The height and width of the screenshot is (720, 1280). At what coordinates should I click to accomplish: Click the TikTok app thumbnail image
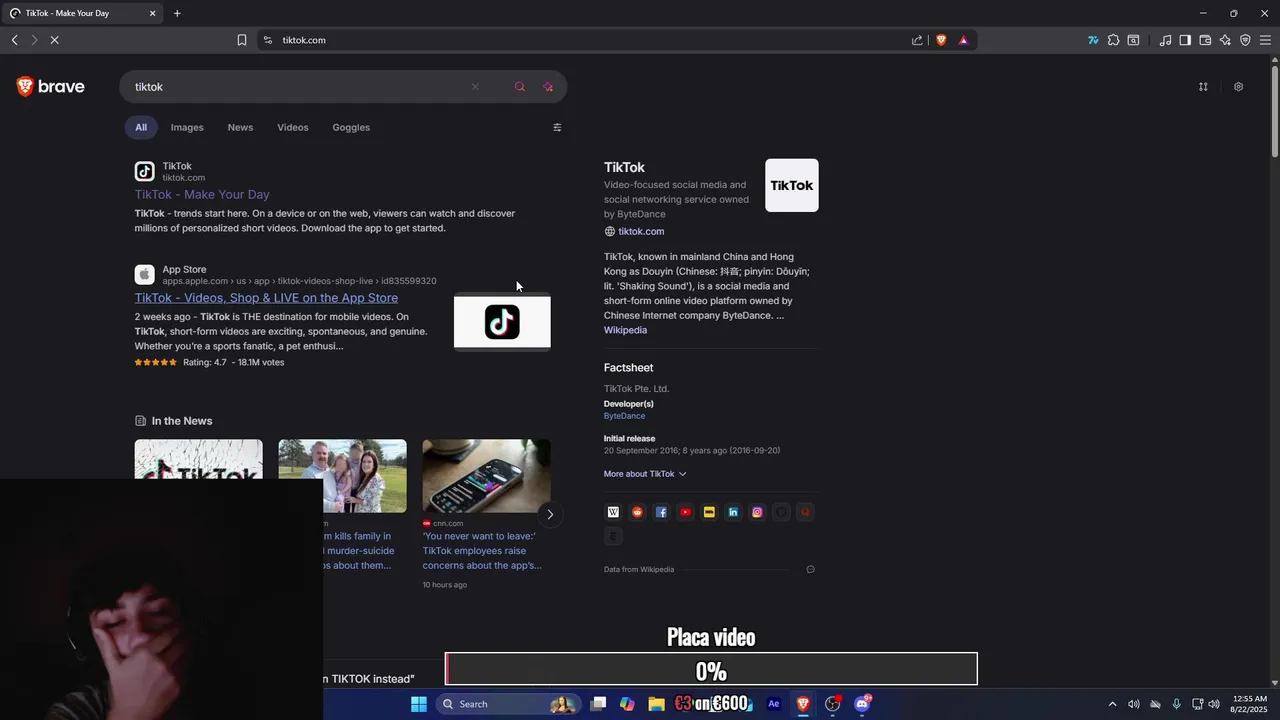[x=502, y=322]
